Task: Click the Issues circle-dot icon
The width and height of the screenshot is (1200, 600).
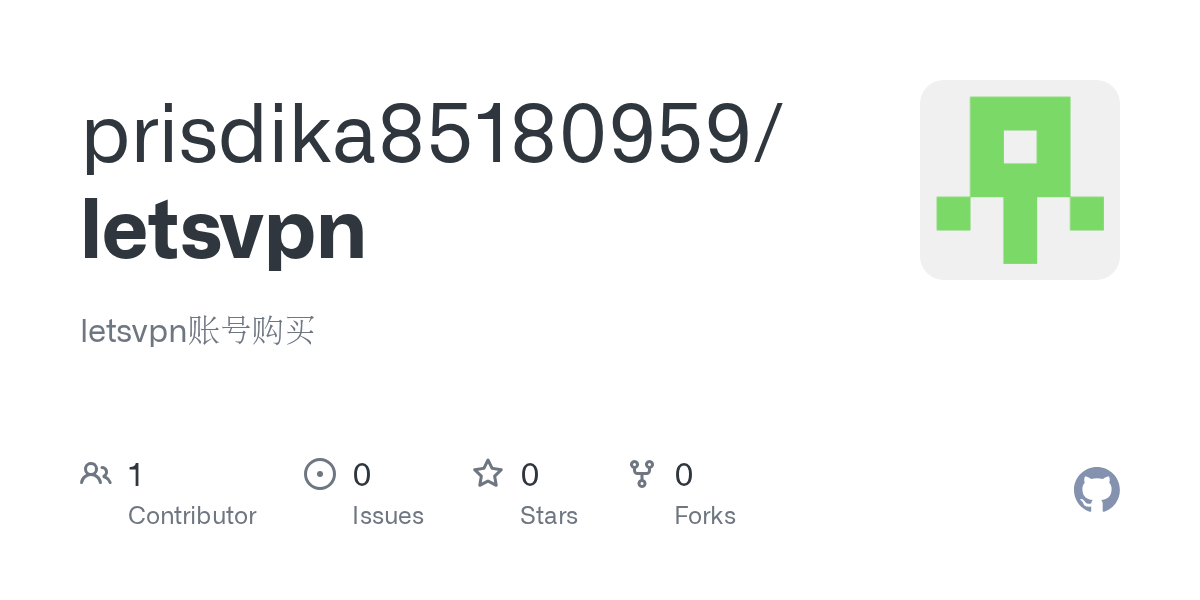Action: click(x=319, y=474)
